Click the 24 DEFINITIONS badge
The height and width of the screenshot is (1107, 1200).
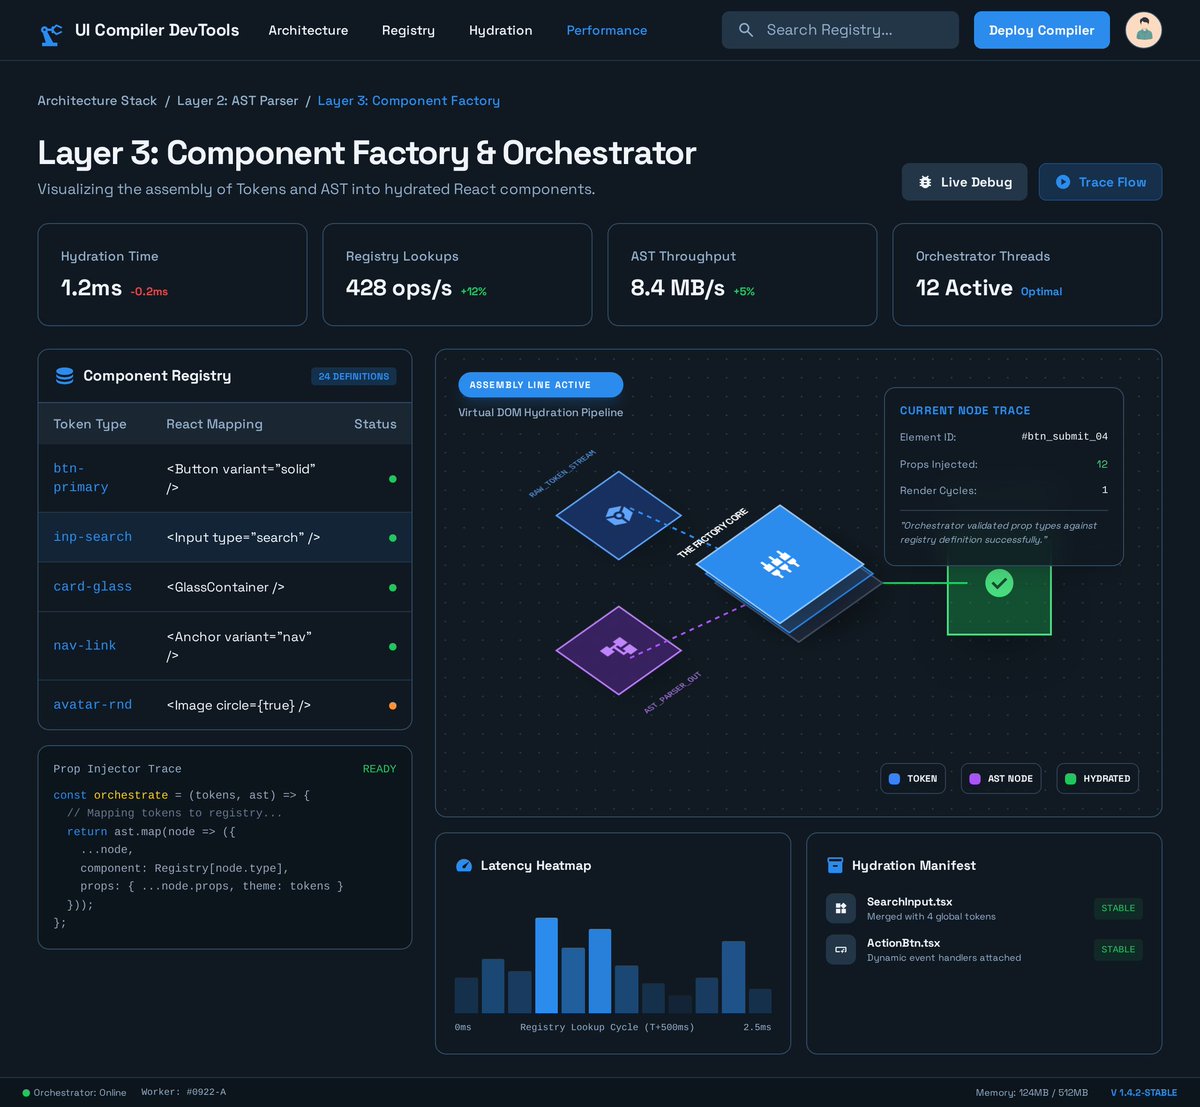pos(354,377)
